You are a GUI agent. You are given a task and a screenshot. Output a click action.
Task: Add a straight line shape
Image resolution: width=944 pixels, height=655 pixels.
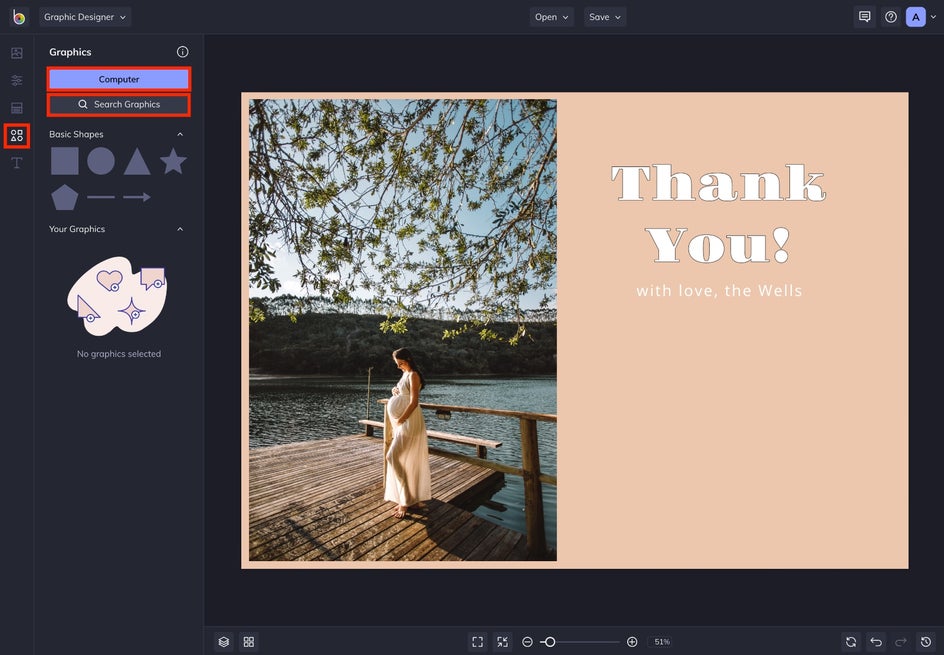click(101, 197)
